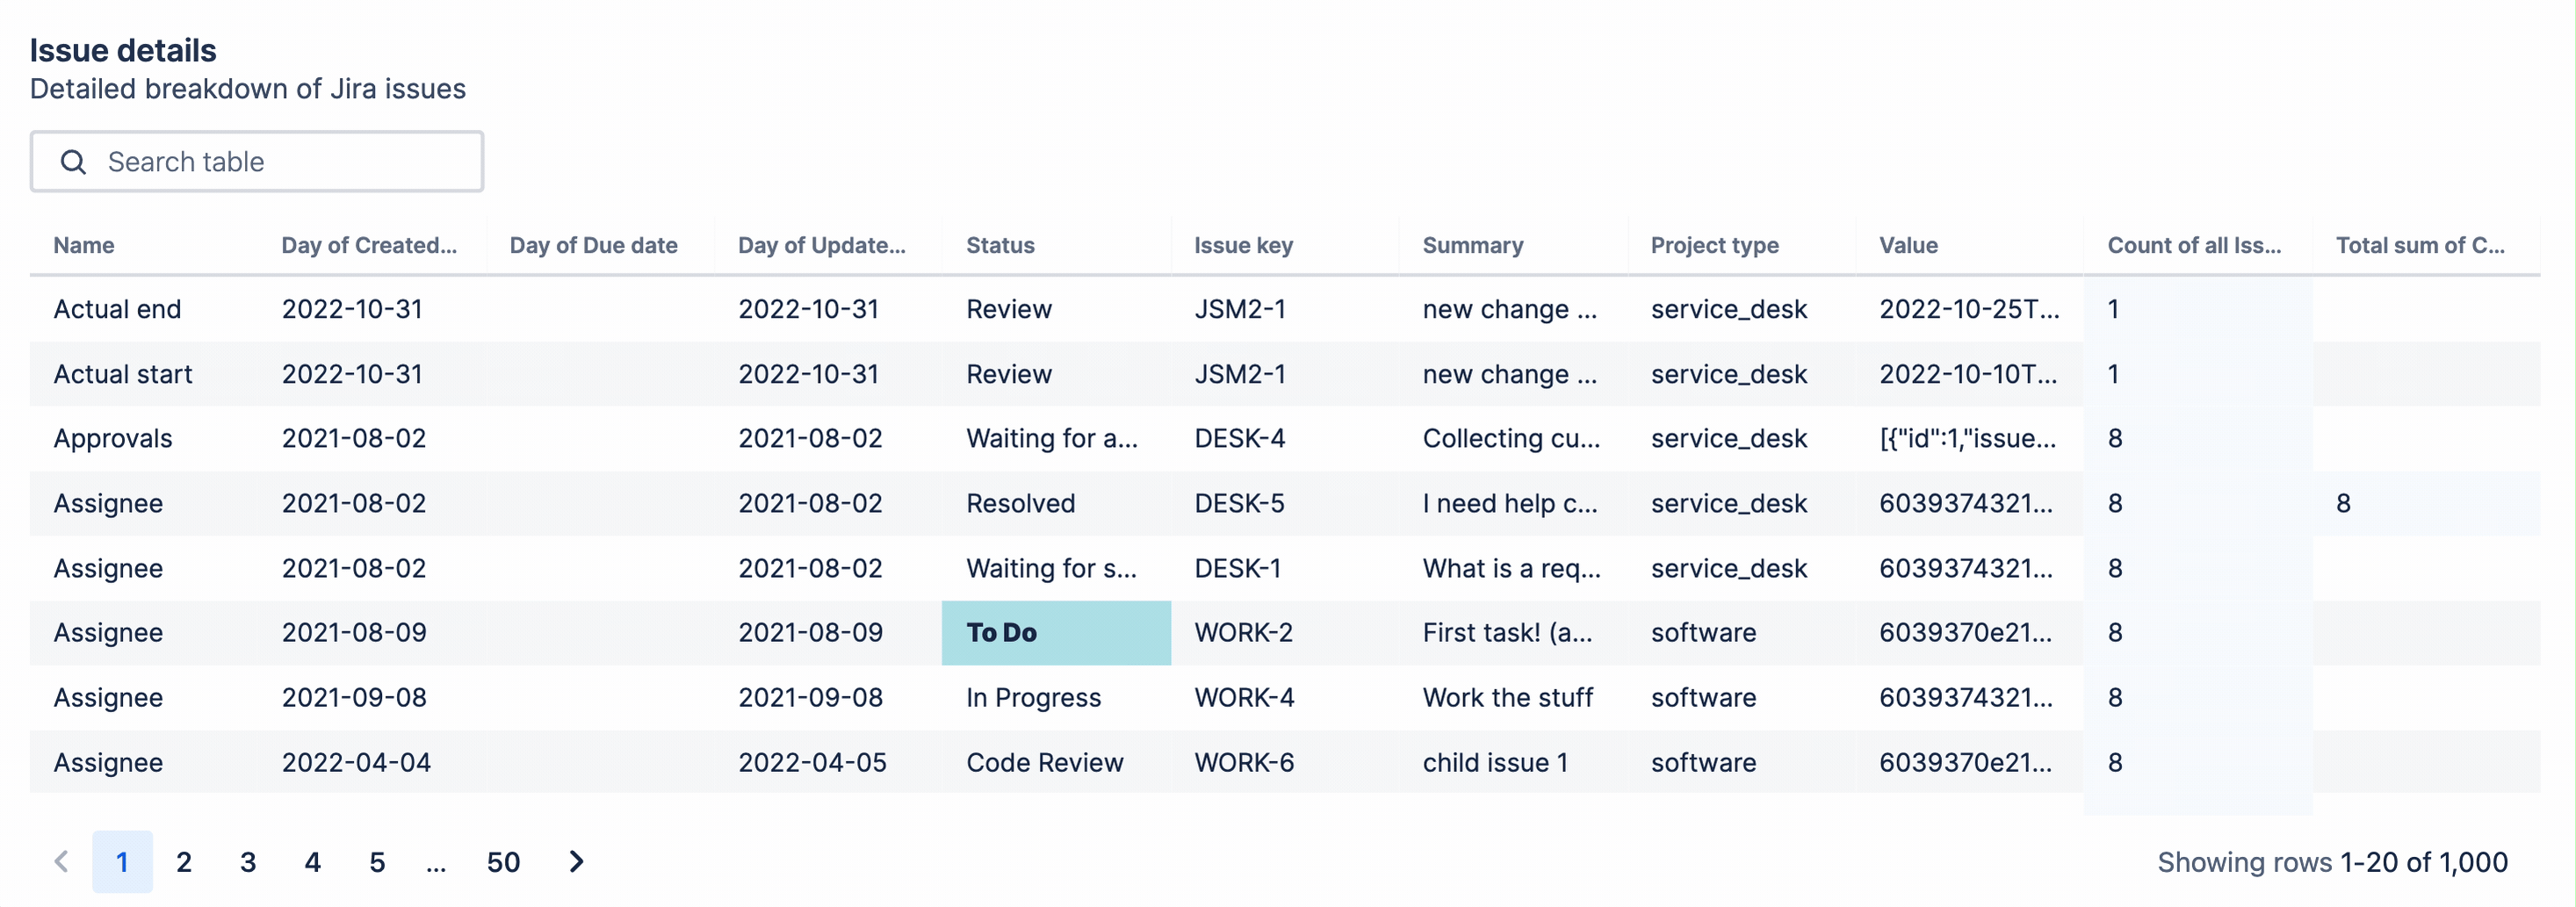
Task: Sort by Day of Due date header
Action: click(593, 245)
